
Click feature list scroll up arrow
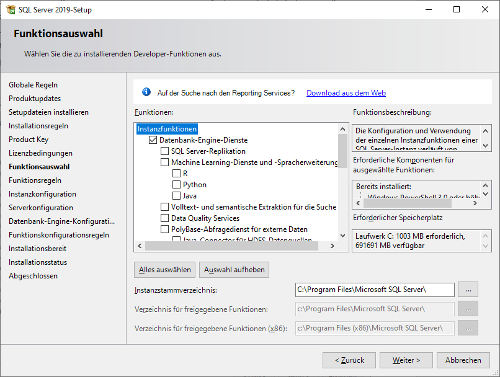(343, 129)
